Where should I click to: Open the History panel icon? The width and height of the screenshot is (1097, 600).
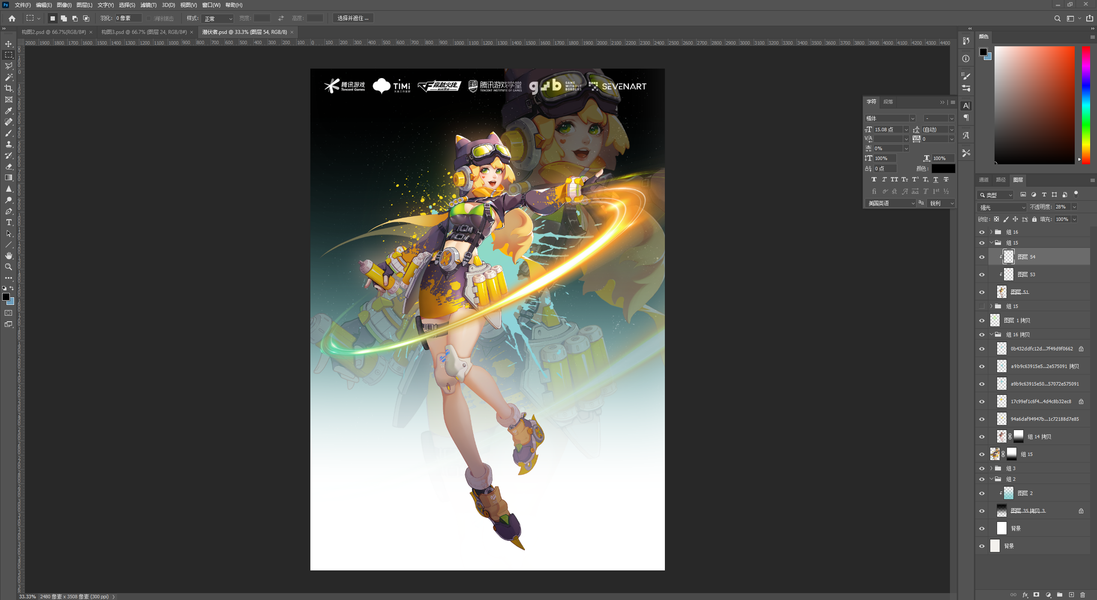[x=965, y=41]
